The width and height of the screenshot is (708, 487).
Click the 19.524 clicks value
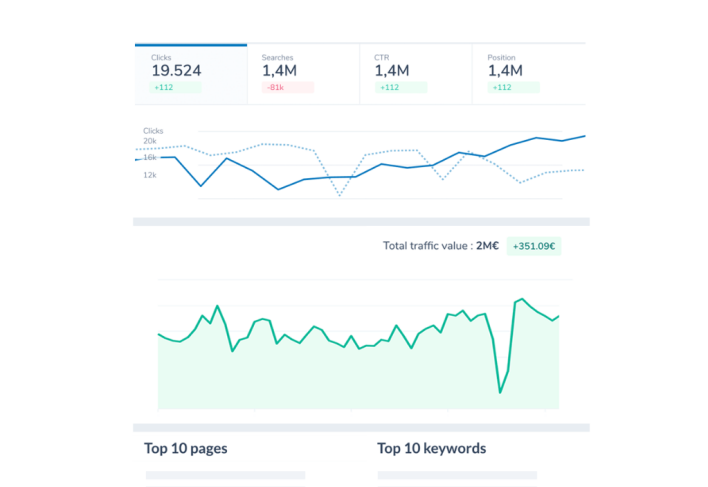176,70
